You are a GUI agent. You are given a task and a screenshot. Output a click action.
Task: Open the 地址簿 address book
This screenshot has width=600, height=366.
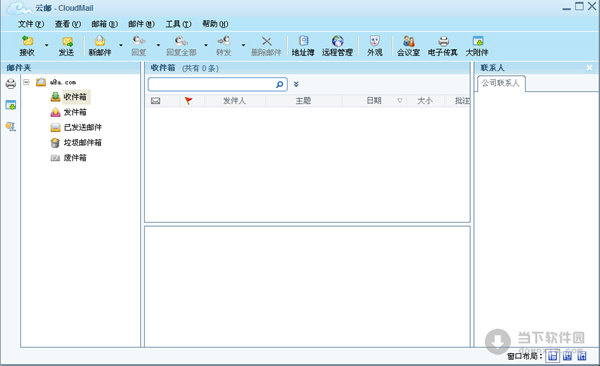coord(303,46)
